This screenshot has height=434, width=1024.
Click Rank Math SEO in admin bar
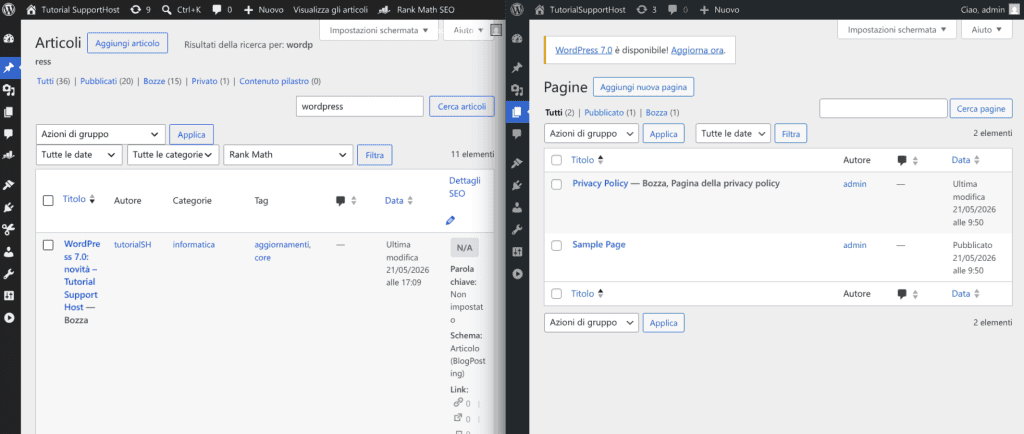tap(417, 10)
